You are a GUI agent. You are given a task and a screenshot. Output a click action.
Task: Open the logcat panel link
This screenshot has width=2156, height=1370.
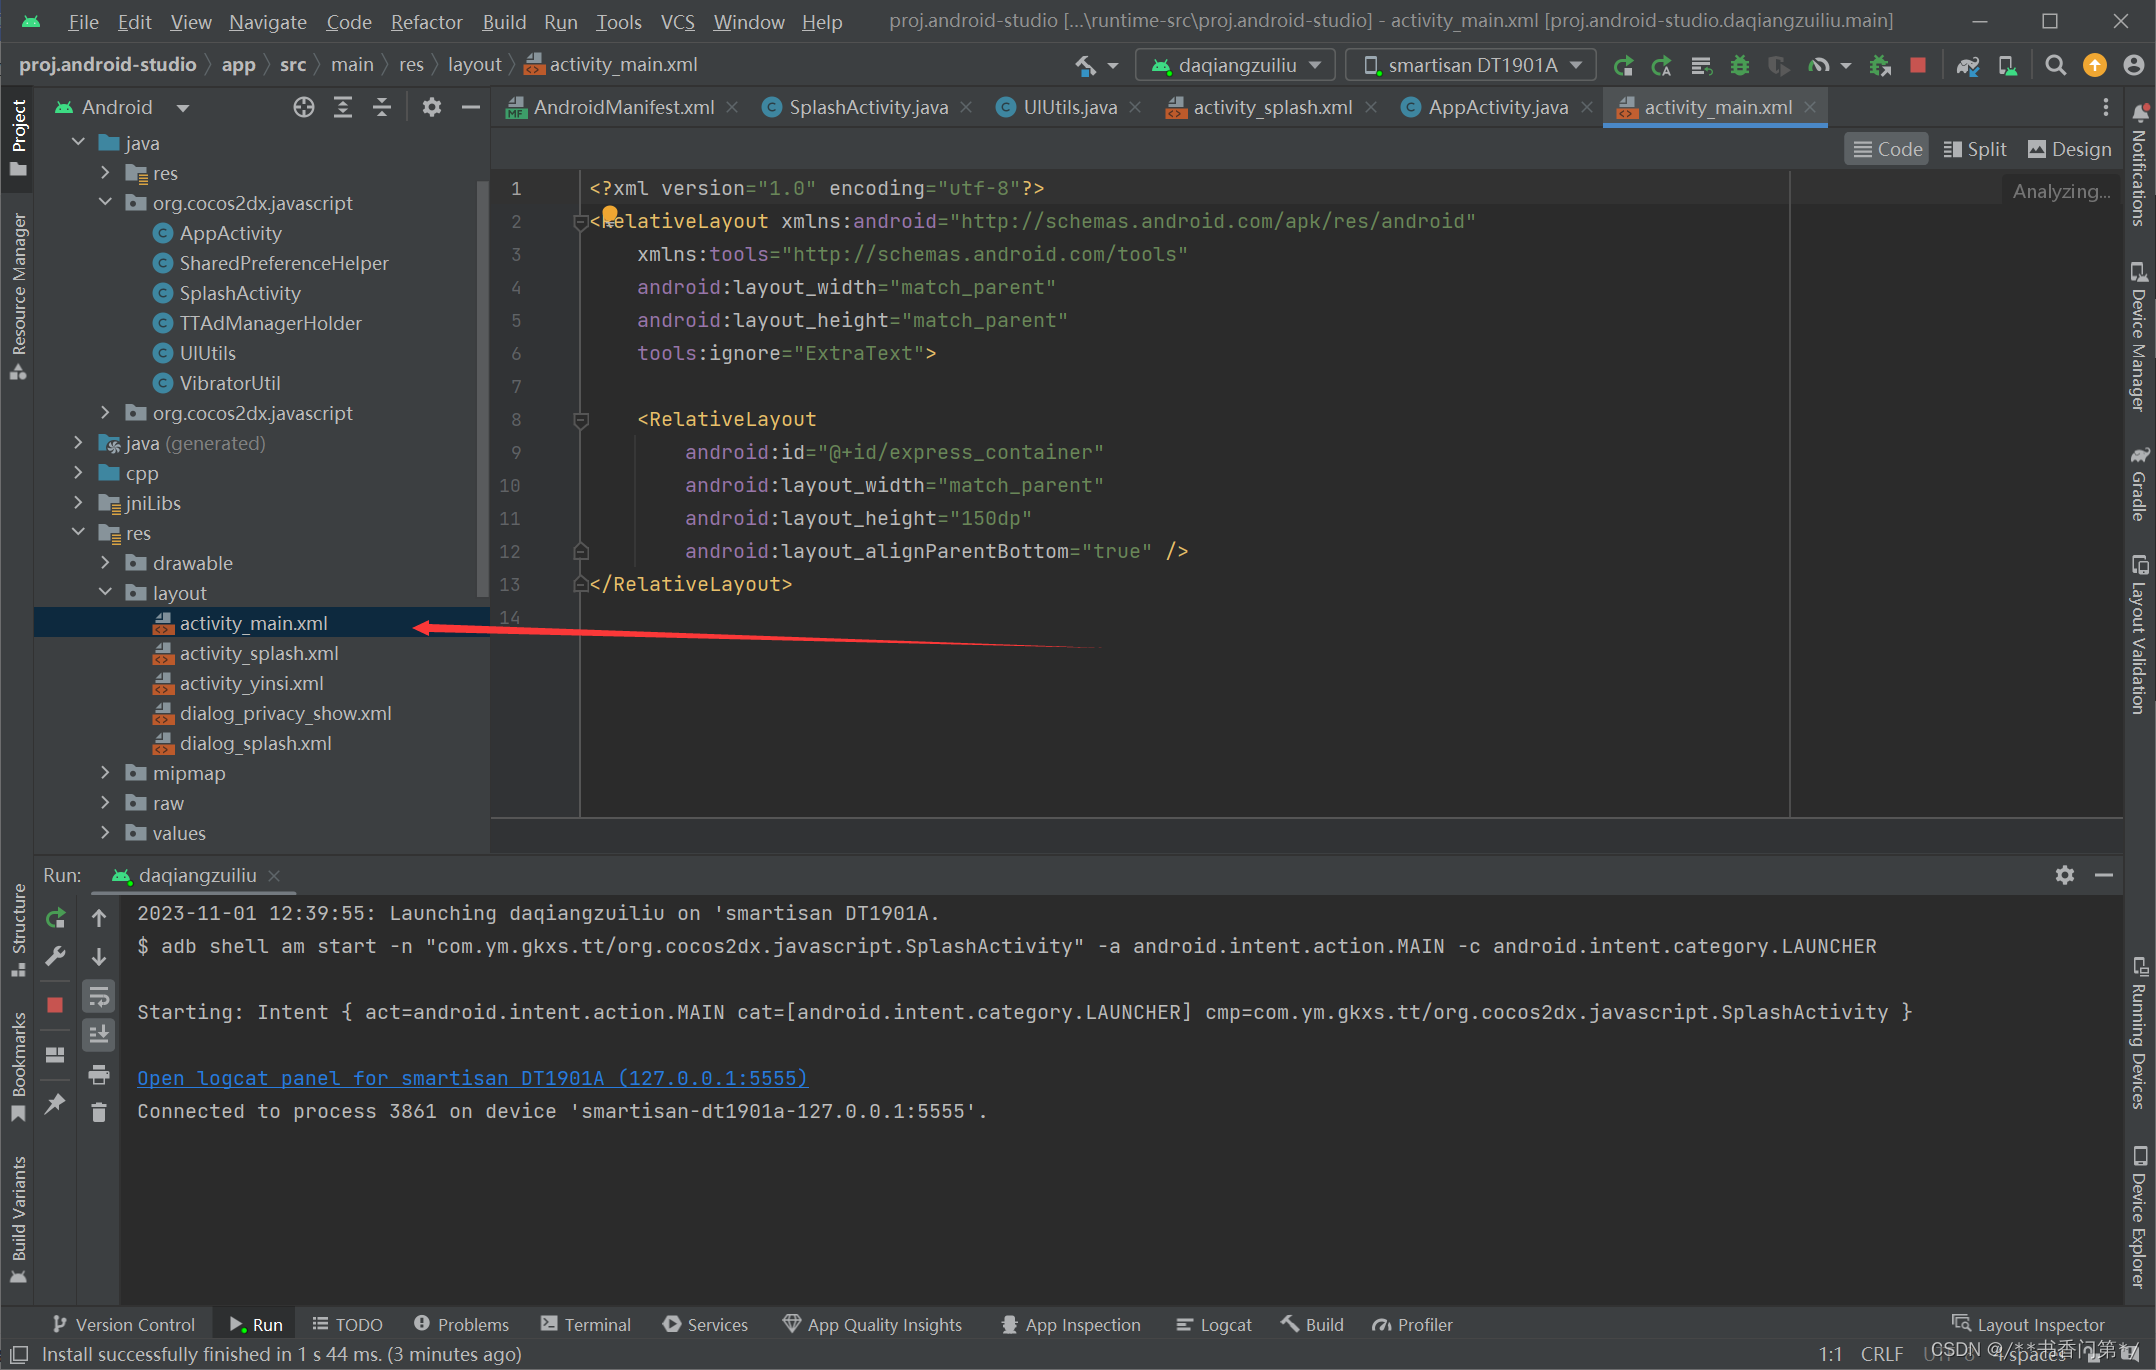click(472, 1078)
